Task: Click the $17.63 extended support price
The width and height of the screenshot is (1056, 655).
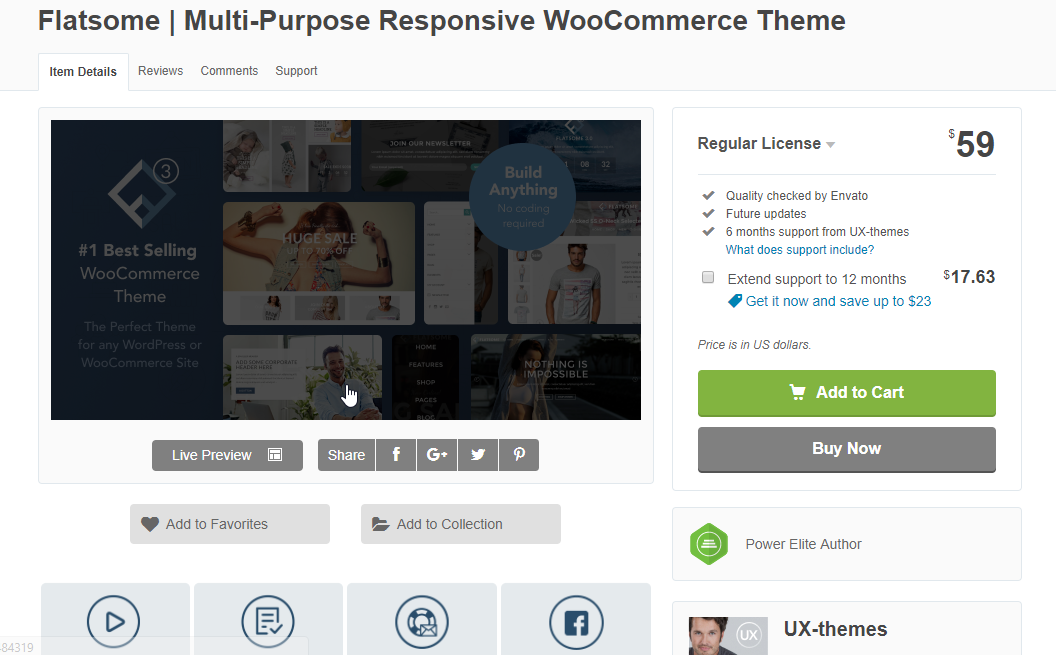Action: (x=969, y=277)
